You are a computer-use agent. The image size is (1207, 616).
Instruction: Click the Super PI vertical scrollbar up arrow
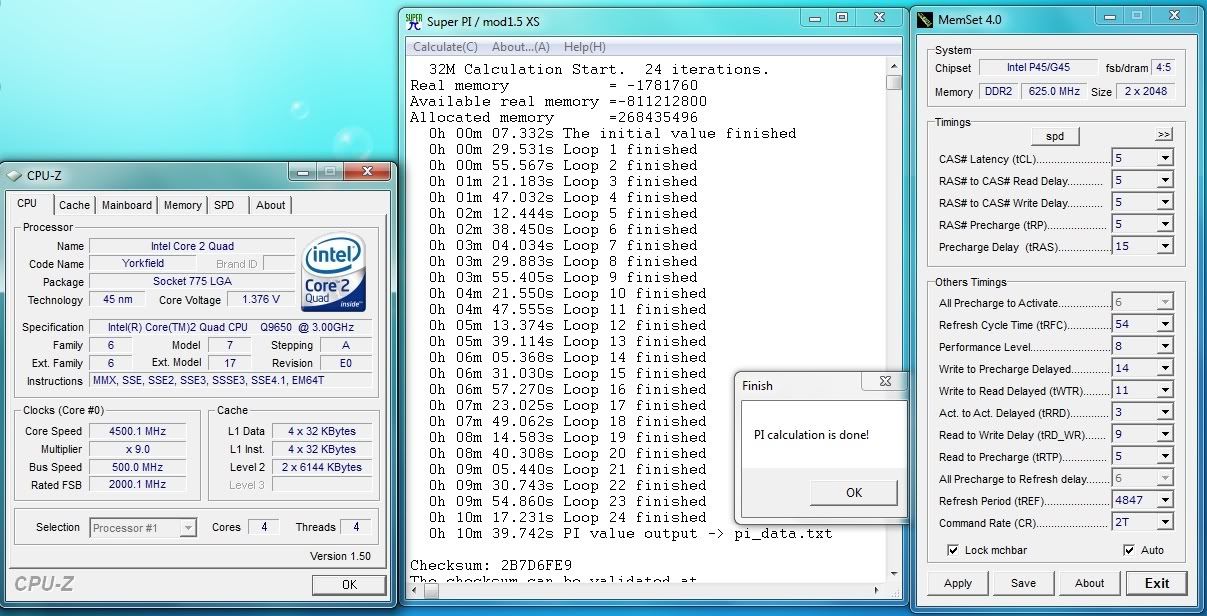[894, 66]
